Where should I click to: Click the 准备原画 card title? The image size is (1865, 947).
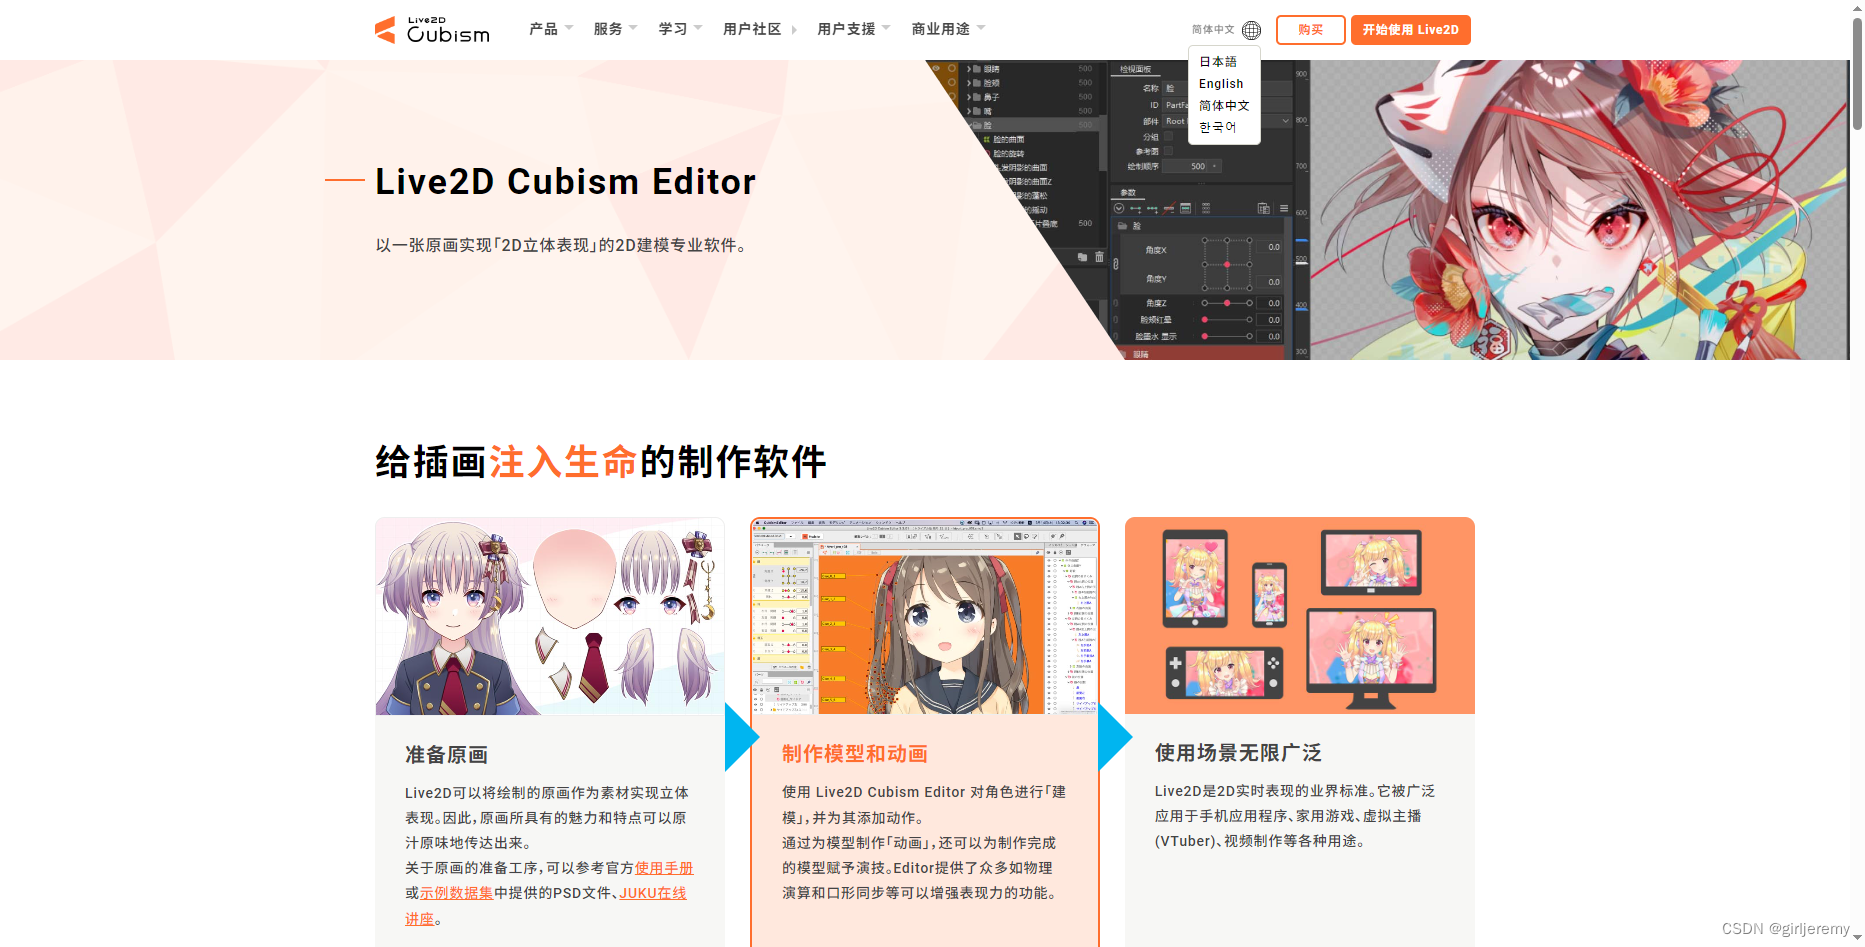(446, 755)
